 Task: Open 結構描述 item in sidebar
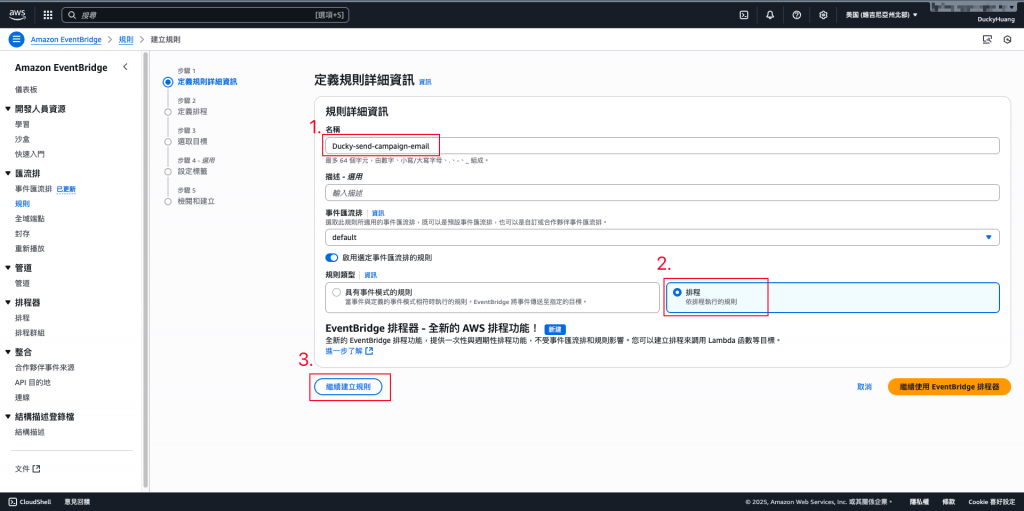30,432
